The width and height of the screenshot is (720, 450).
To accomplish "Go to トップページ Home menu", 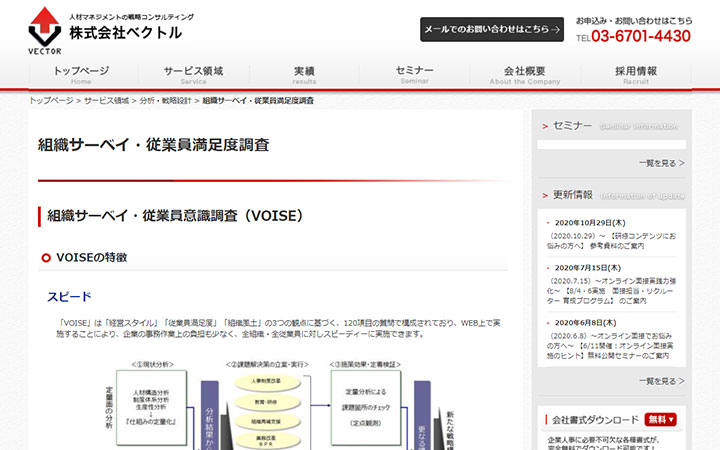I will pos(81,75).
